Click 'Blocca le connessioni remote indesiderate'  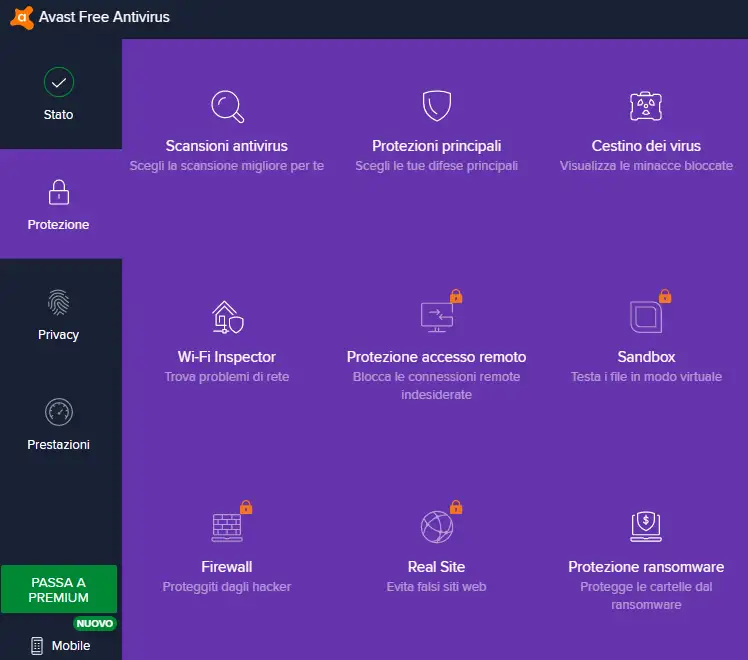click(436, 386)
